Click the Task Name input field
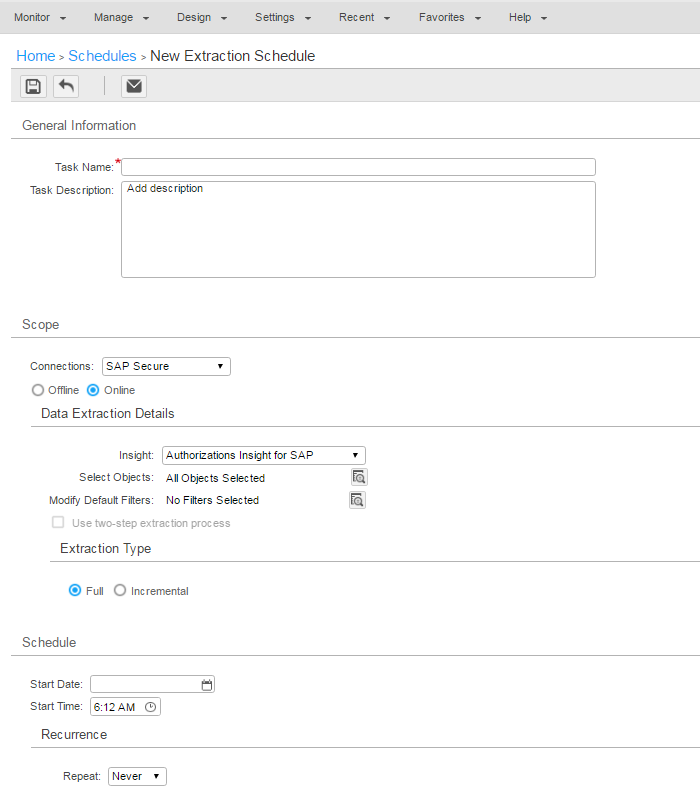Viewport: 700px width, 802px height. (358, 167)
